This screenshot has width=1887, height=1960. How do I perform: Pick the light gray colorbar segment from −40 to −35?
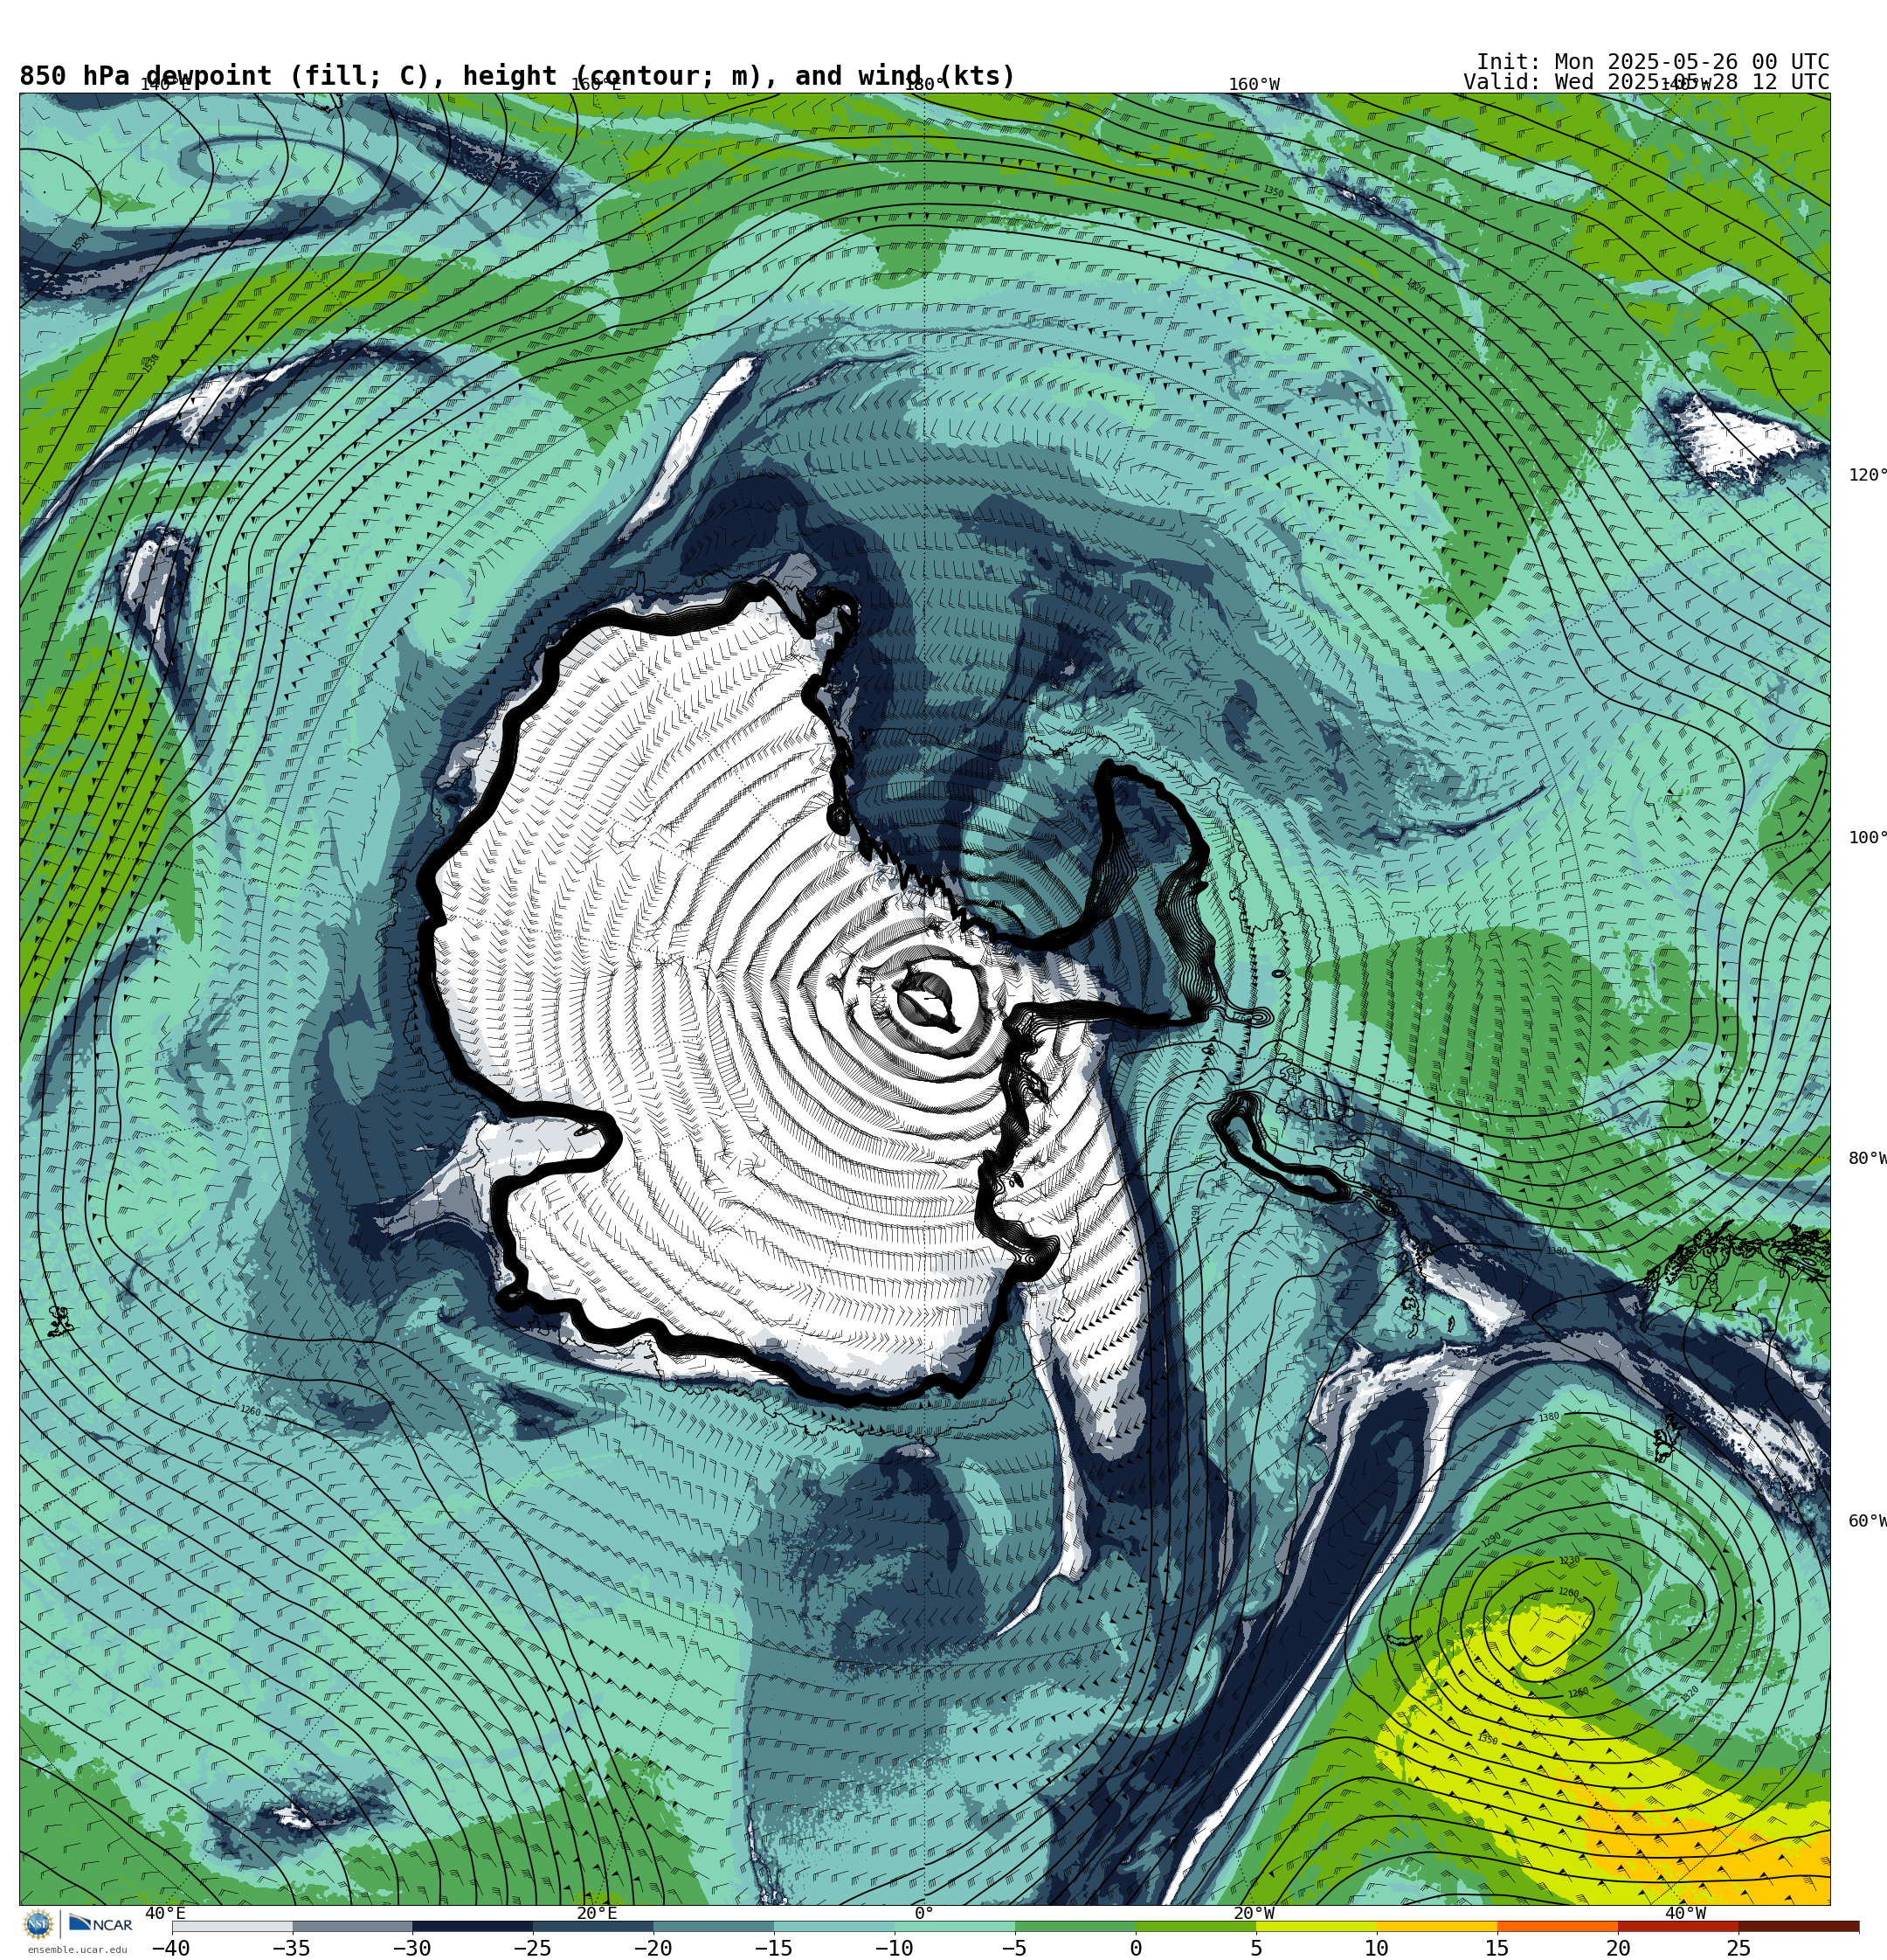coord(232,1926)
